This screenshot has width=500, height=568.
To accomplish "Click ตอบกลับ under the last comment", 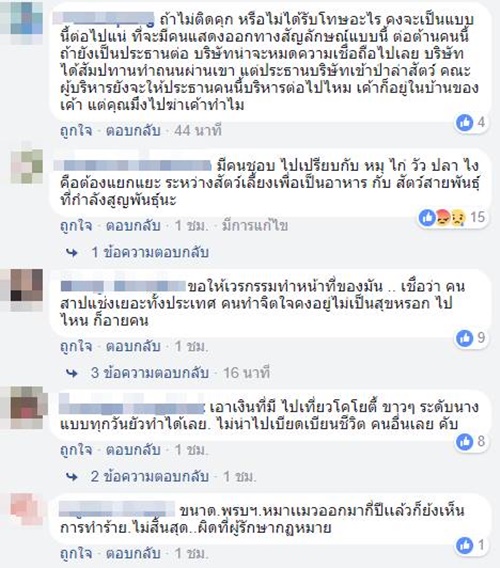I will coord(133,553).
